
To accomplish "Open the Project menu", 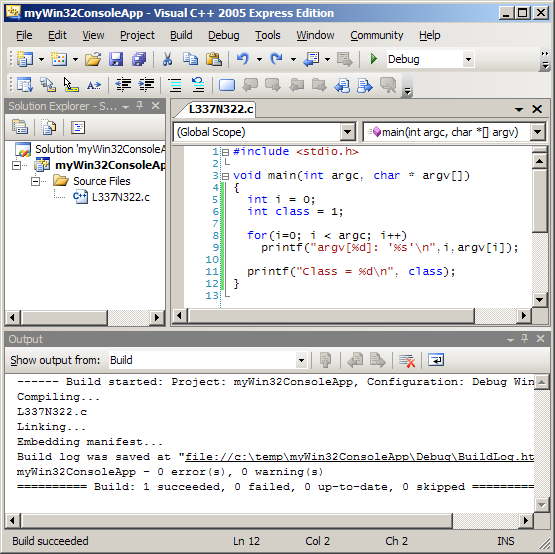I will (x=137, y=35).
